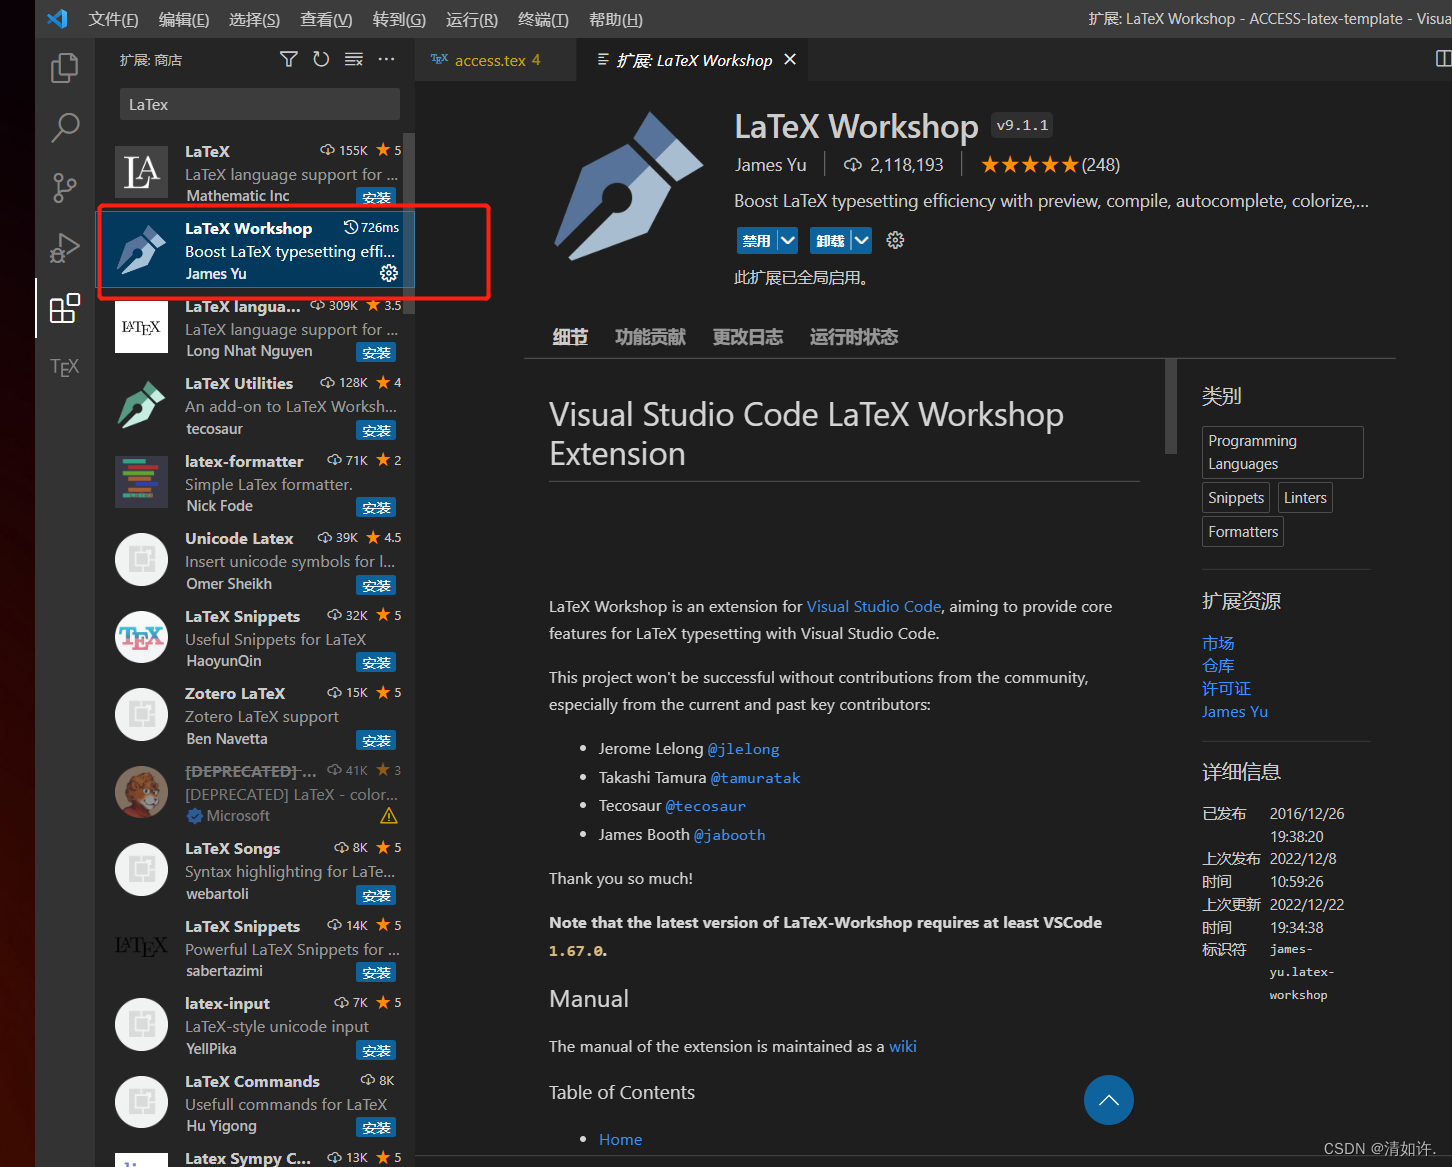1452x1167 pixels.
Task: Install the latex-input extension
Action: 376,1050
